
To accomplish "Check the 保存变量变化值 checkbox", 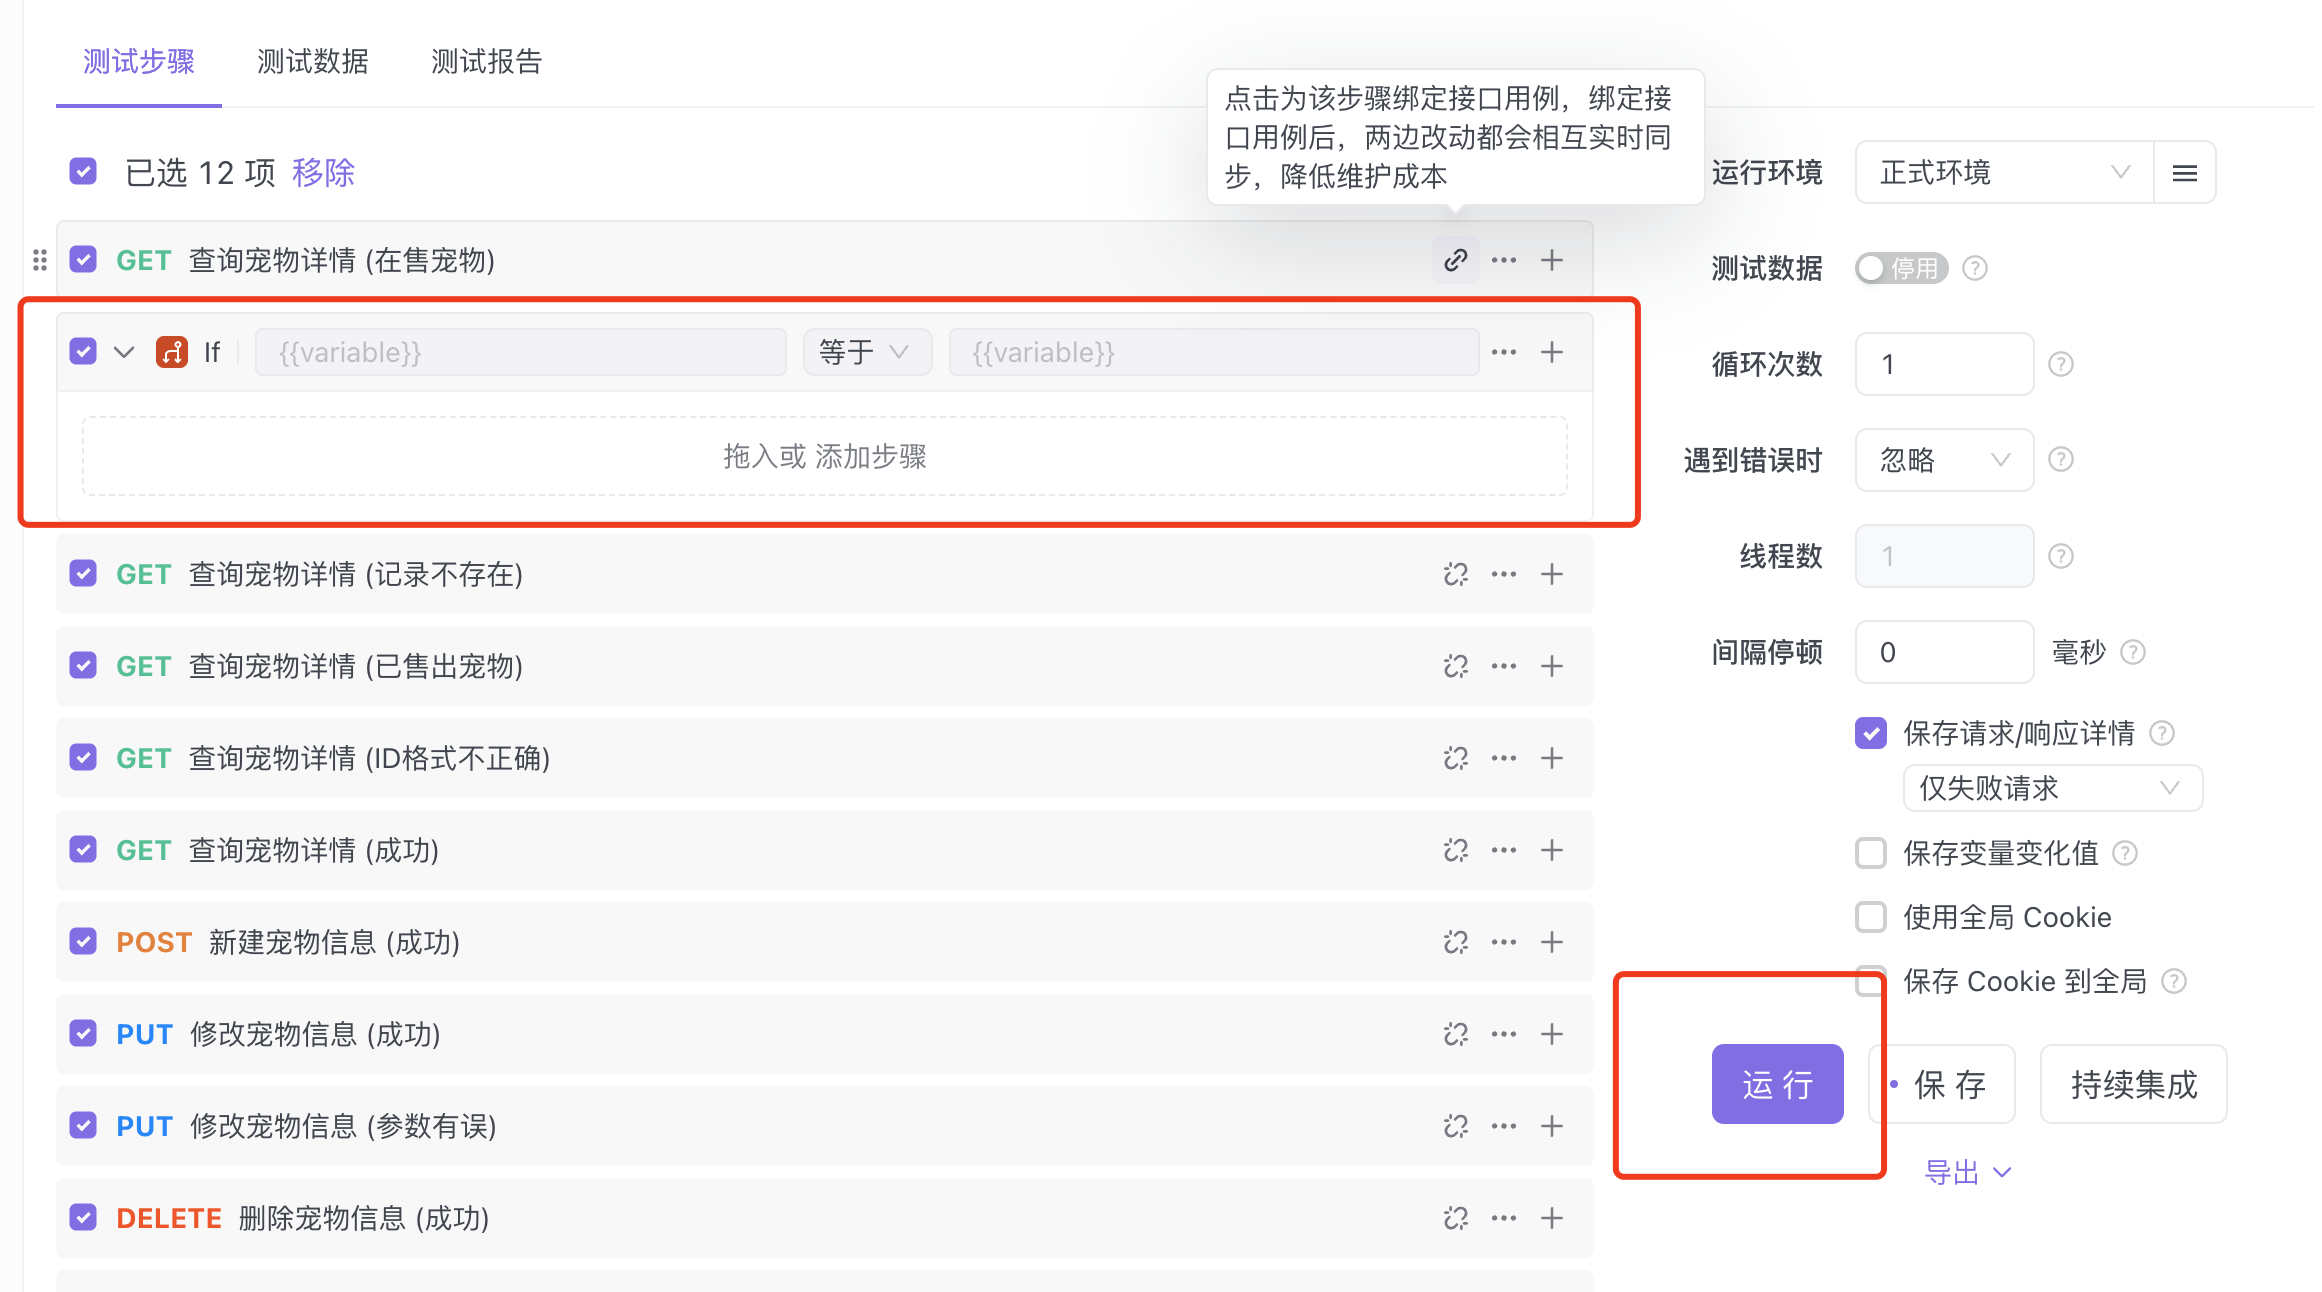I will click(1871, 853).
